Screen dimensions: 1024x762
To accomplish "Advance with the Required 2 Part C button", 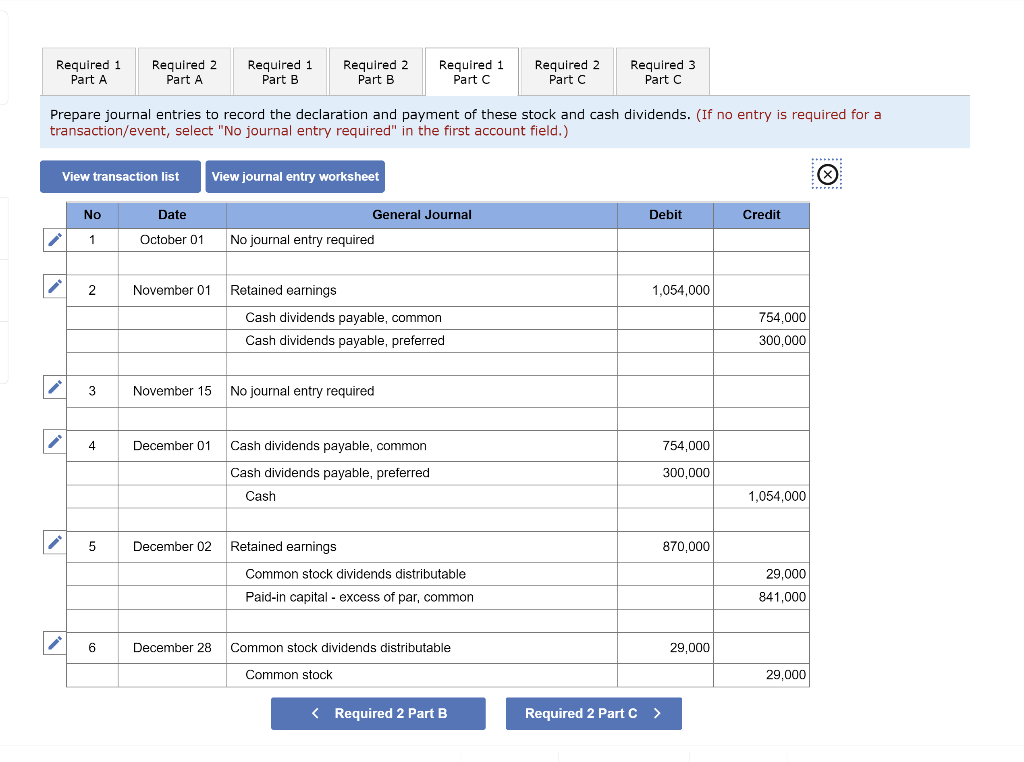I will coord(594,713).
